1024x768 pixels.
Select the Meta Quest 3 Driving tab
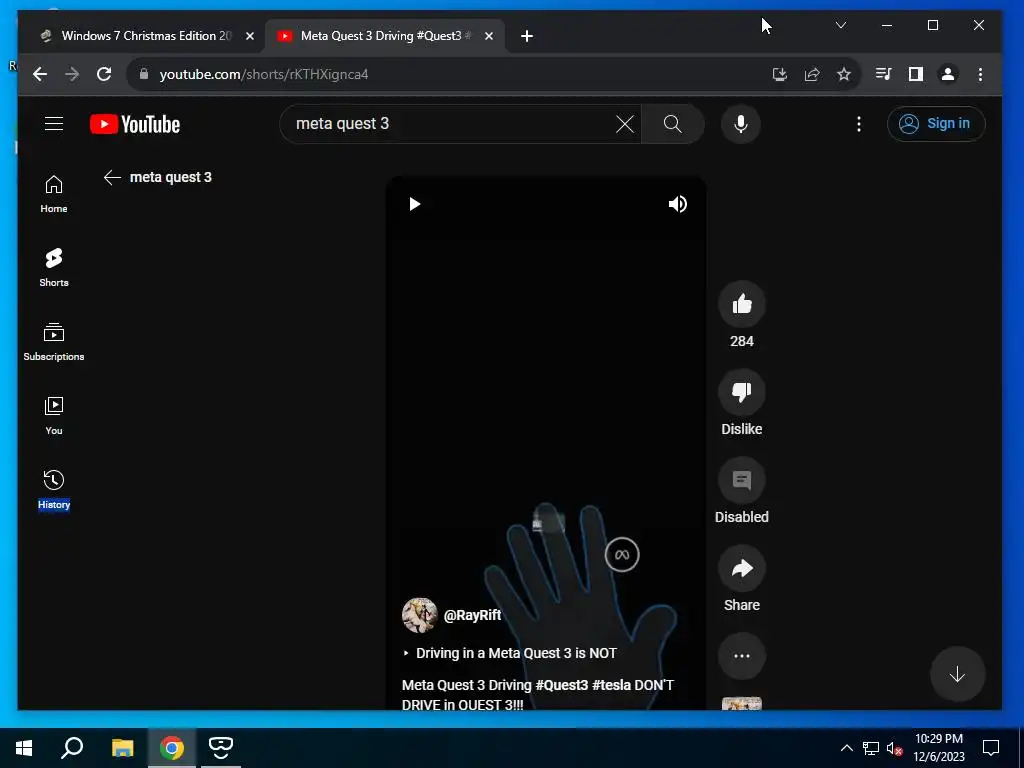(x=385, y=36)
